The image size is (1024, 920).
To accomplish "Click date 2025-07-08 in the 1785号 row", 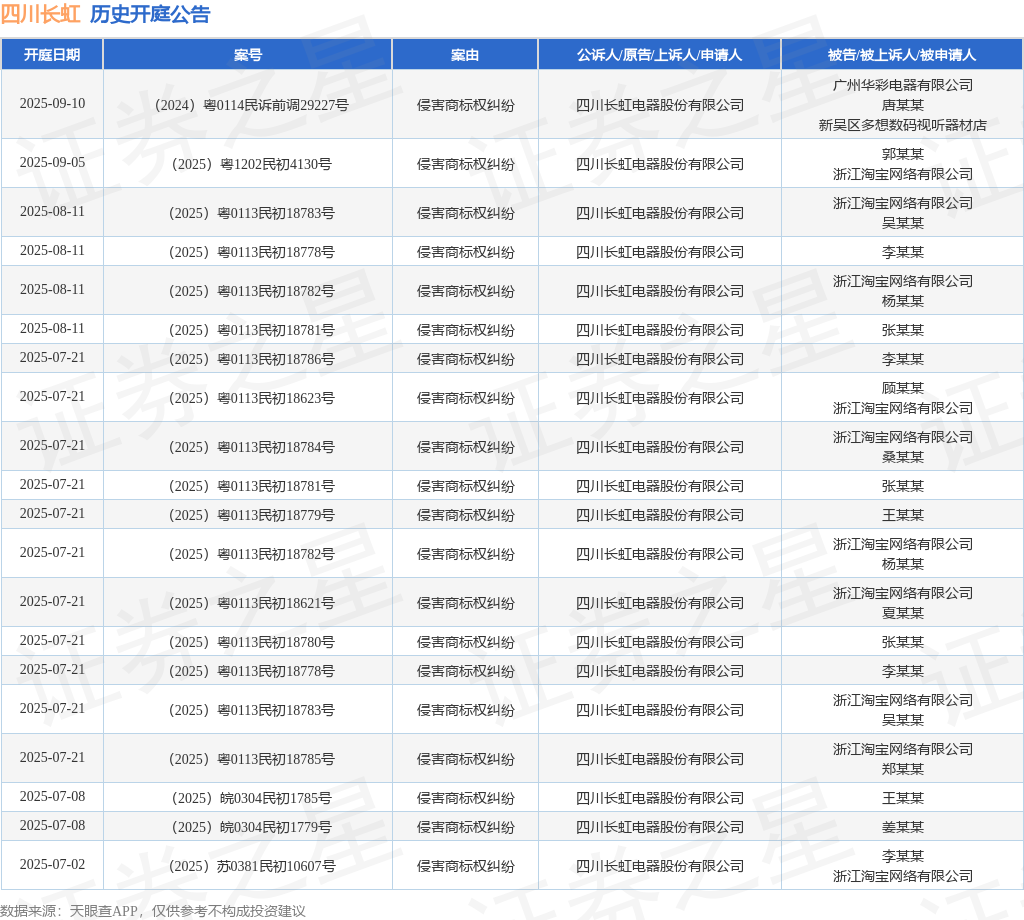I will click(x=52, y=797).
